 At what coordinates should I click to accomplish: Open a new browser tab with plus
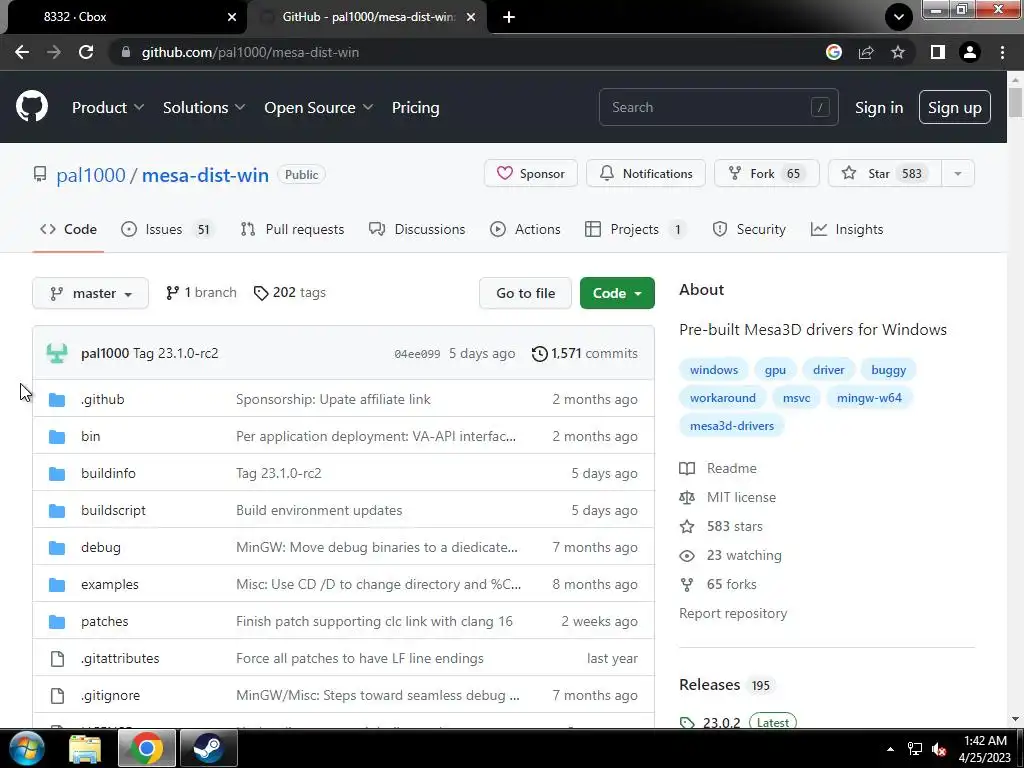(x=509, y=17)
